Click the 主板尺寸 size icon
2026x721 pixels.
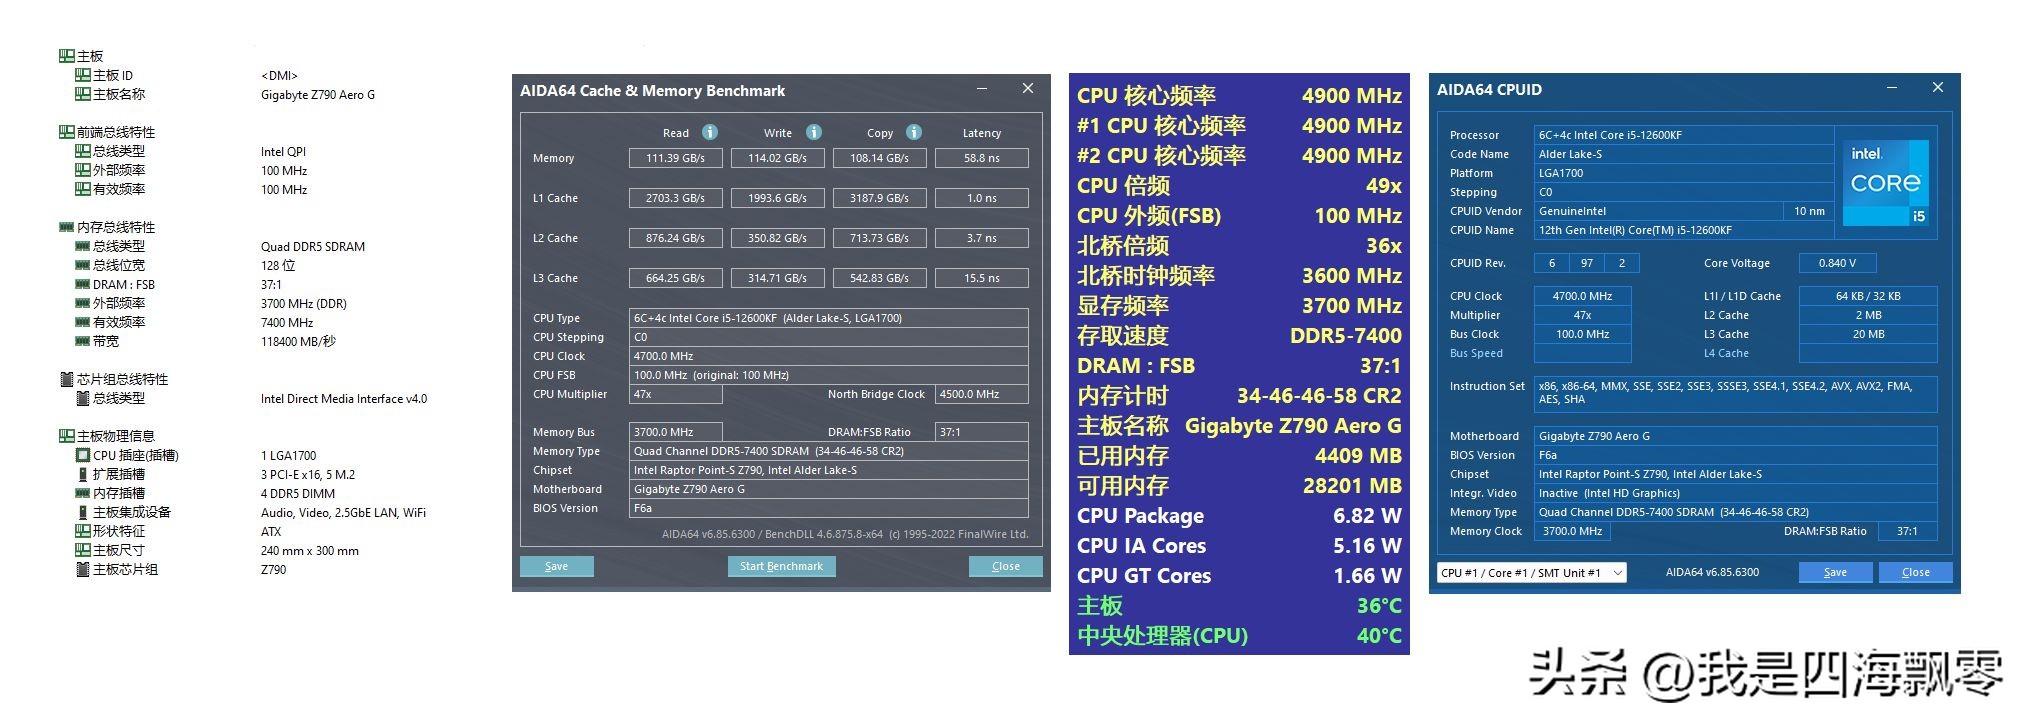click(x=83, y=550)
